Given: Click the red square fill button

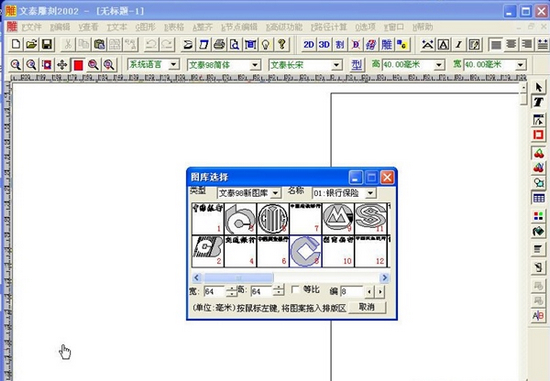Looking at the screenshot, I should 78,65.
